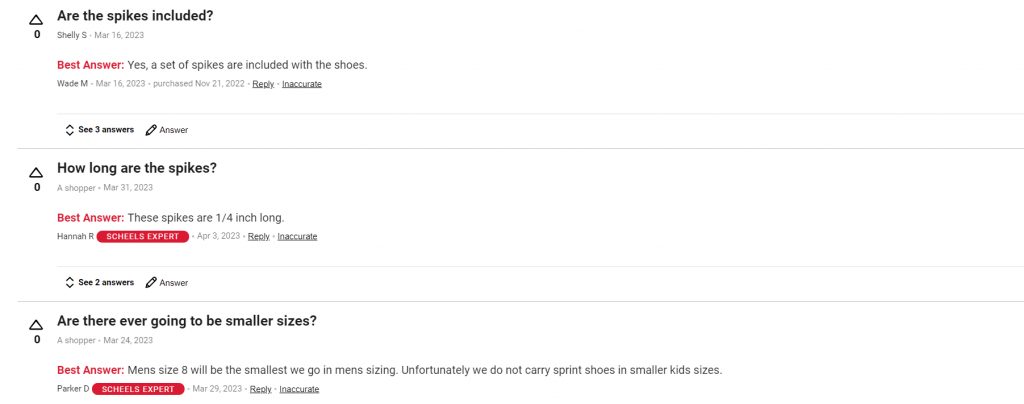1024x404 pixels.
Task: Expand 'See 2 answers' chevron icon
Action: 70,283
